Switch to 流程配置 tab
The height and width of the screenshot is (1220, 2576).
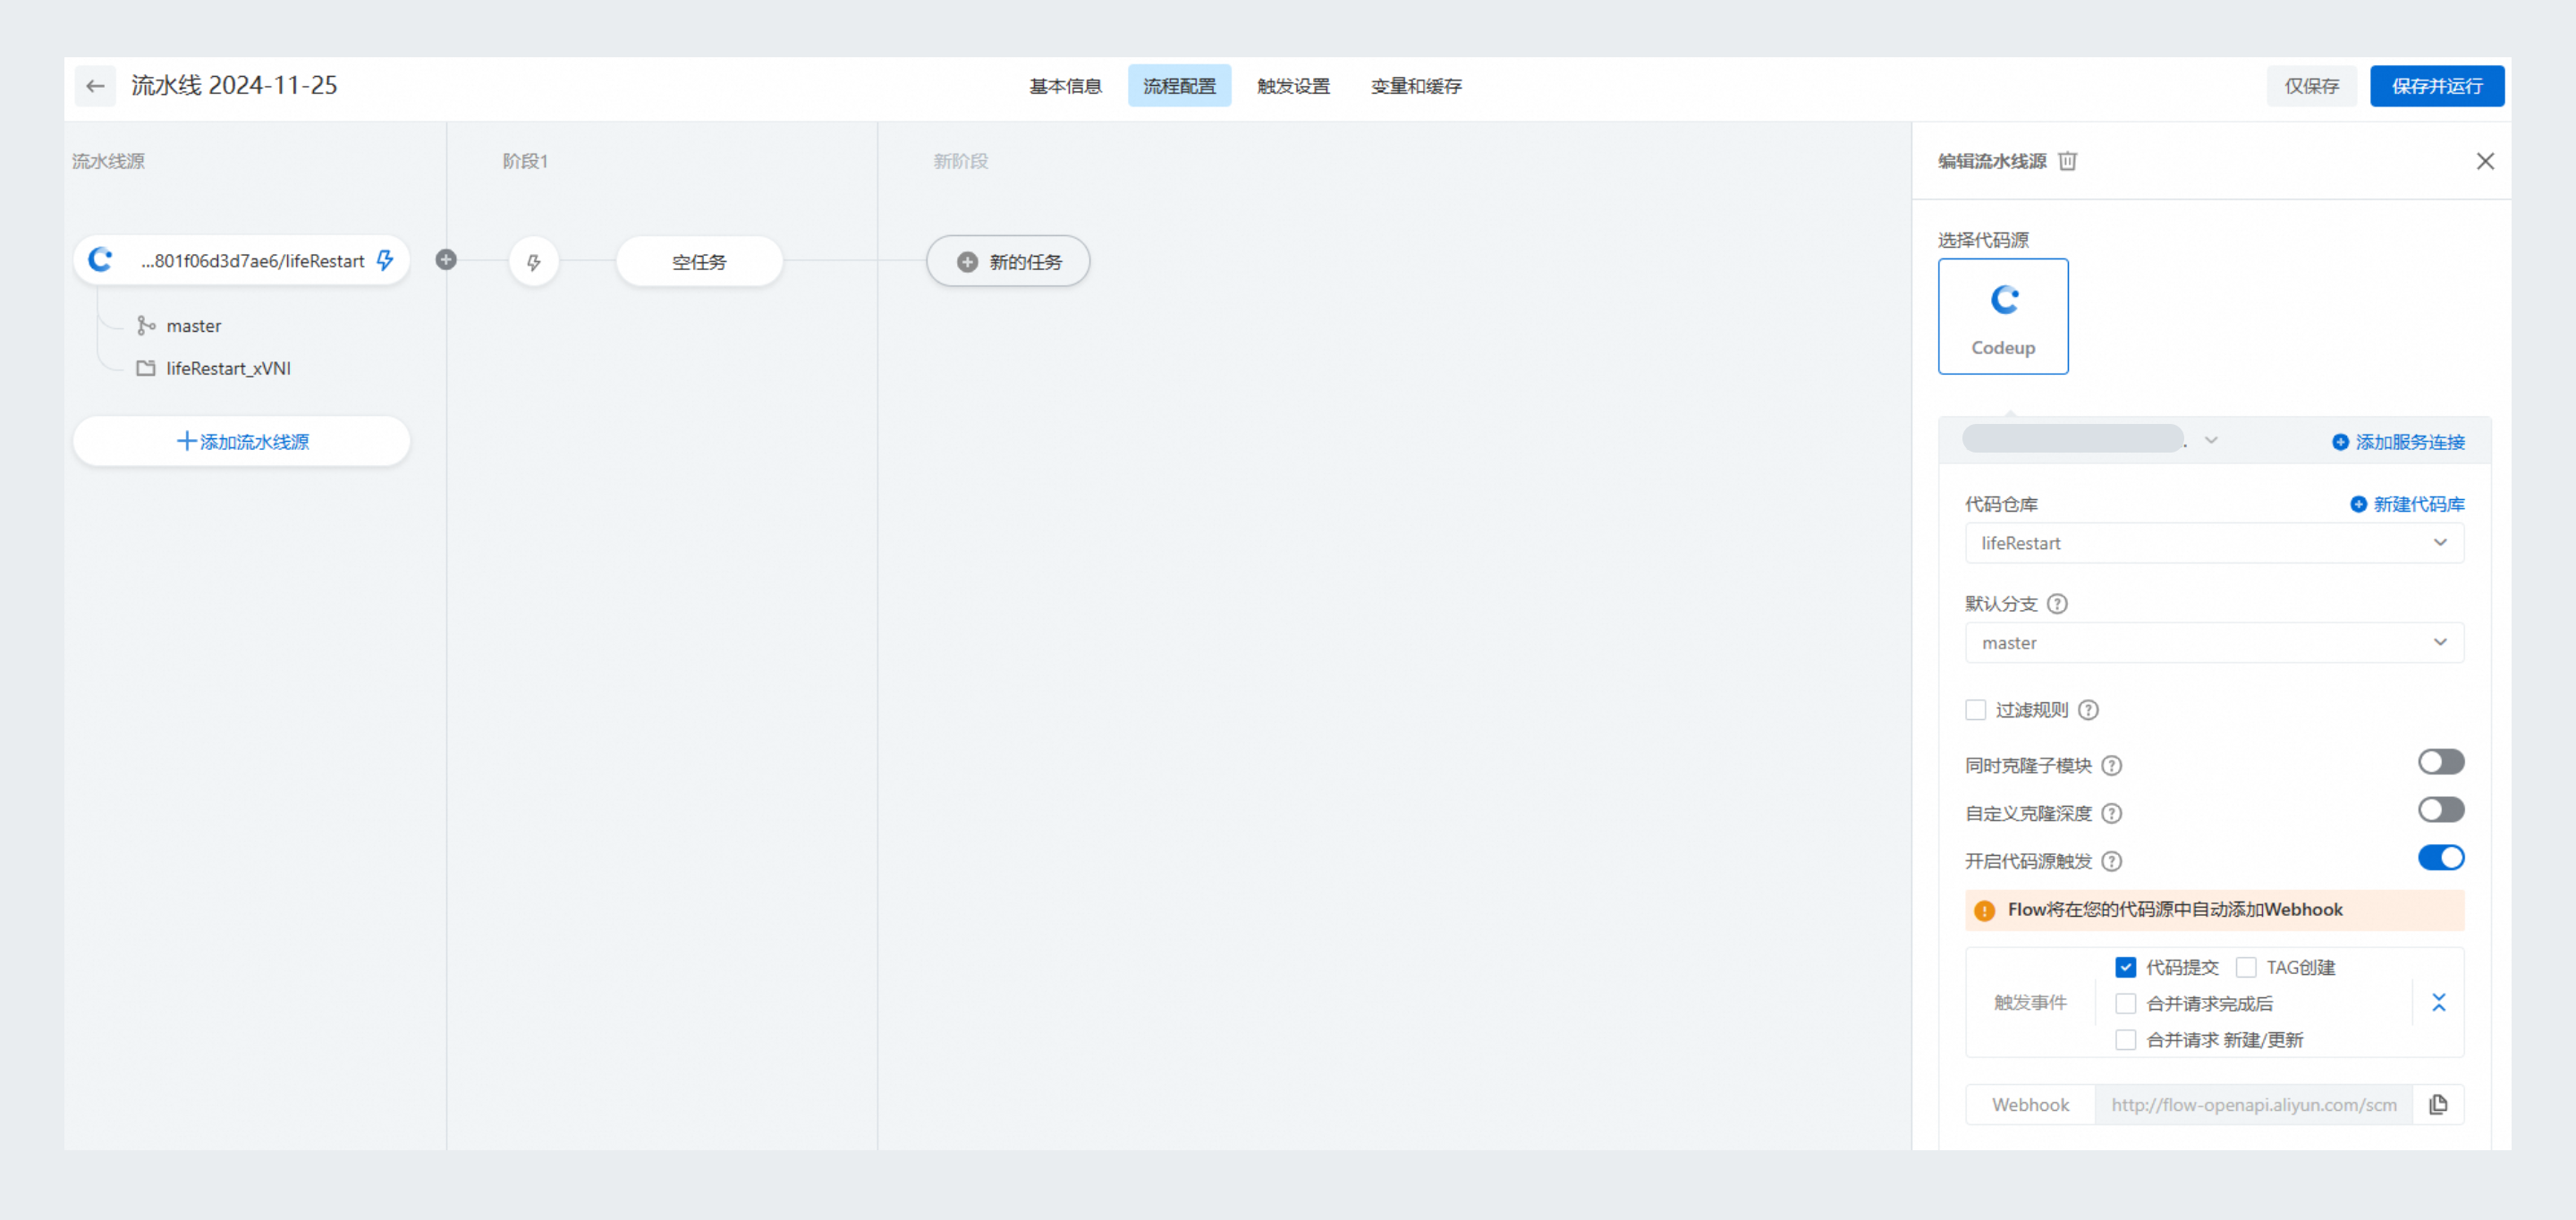click(1179, 86)
